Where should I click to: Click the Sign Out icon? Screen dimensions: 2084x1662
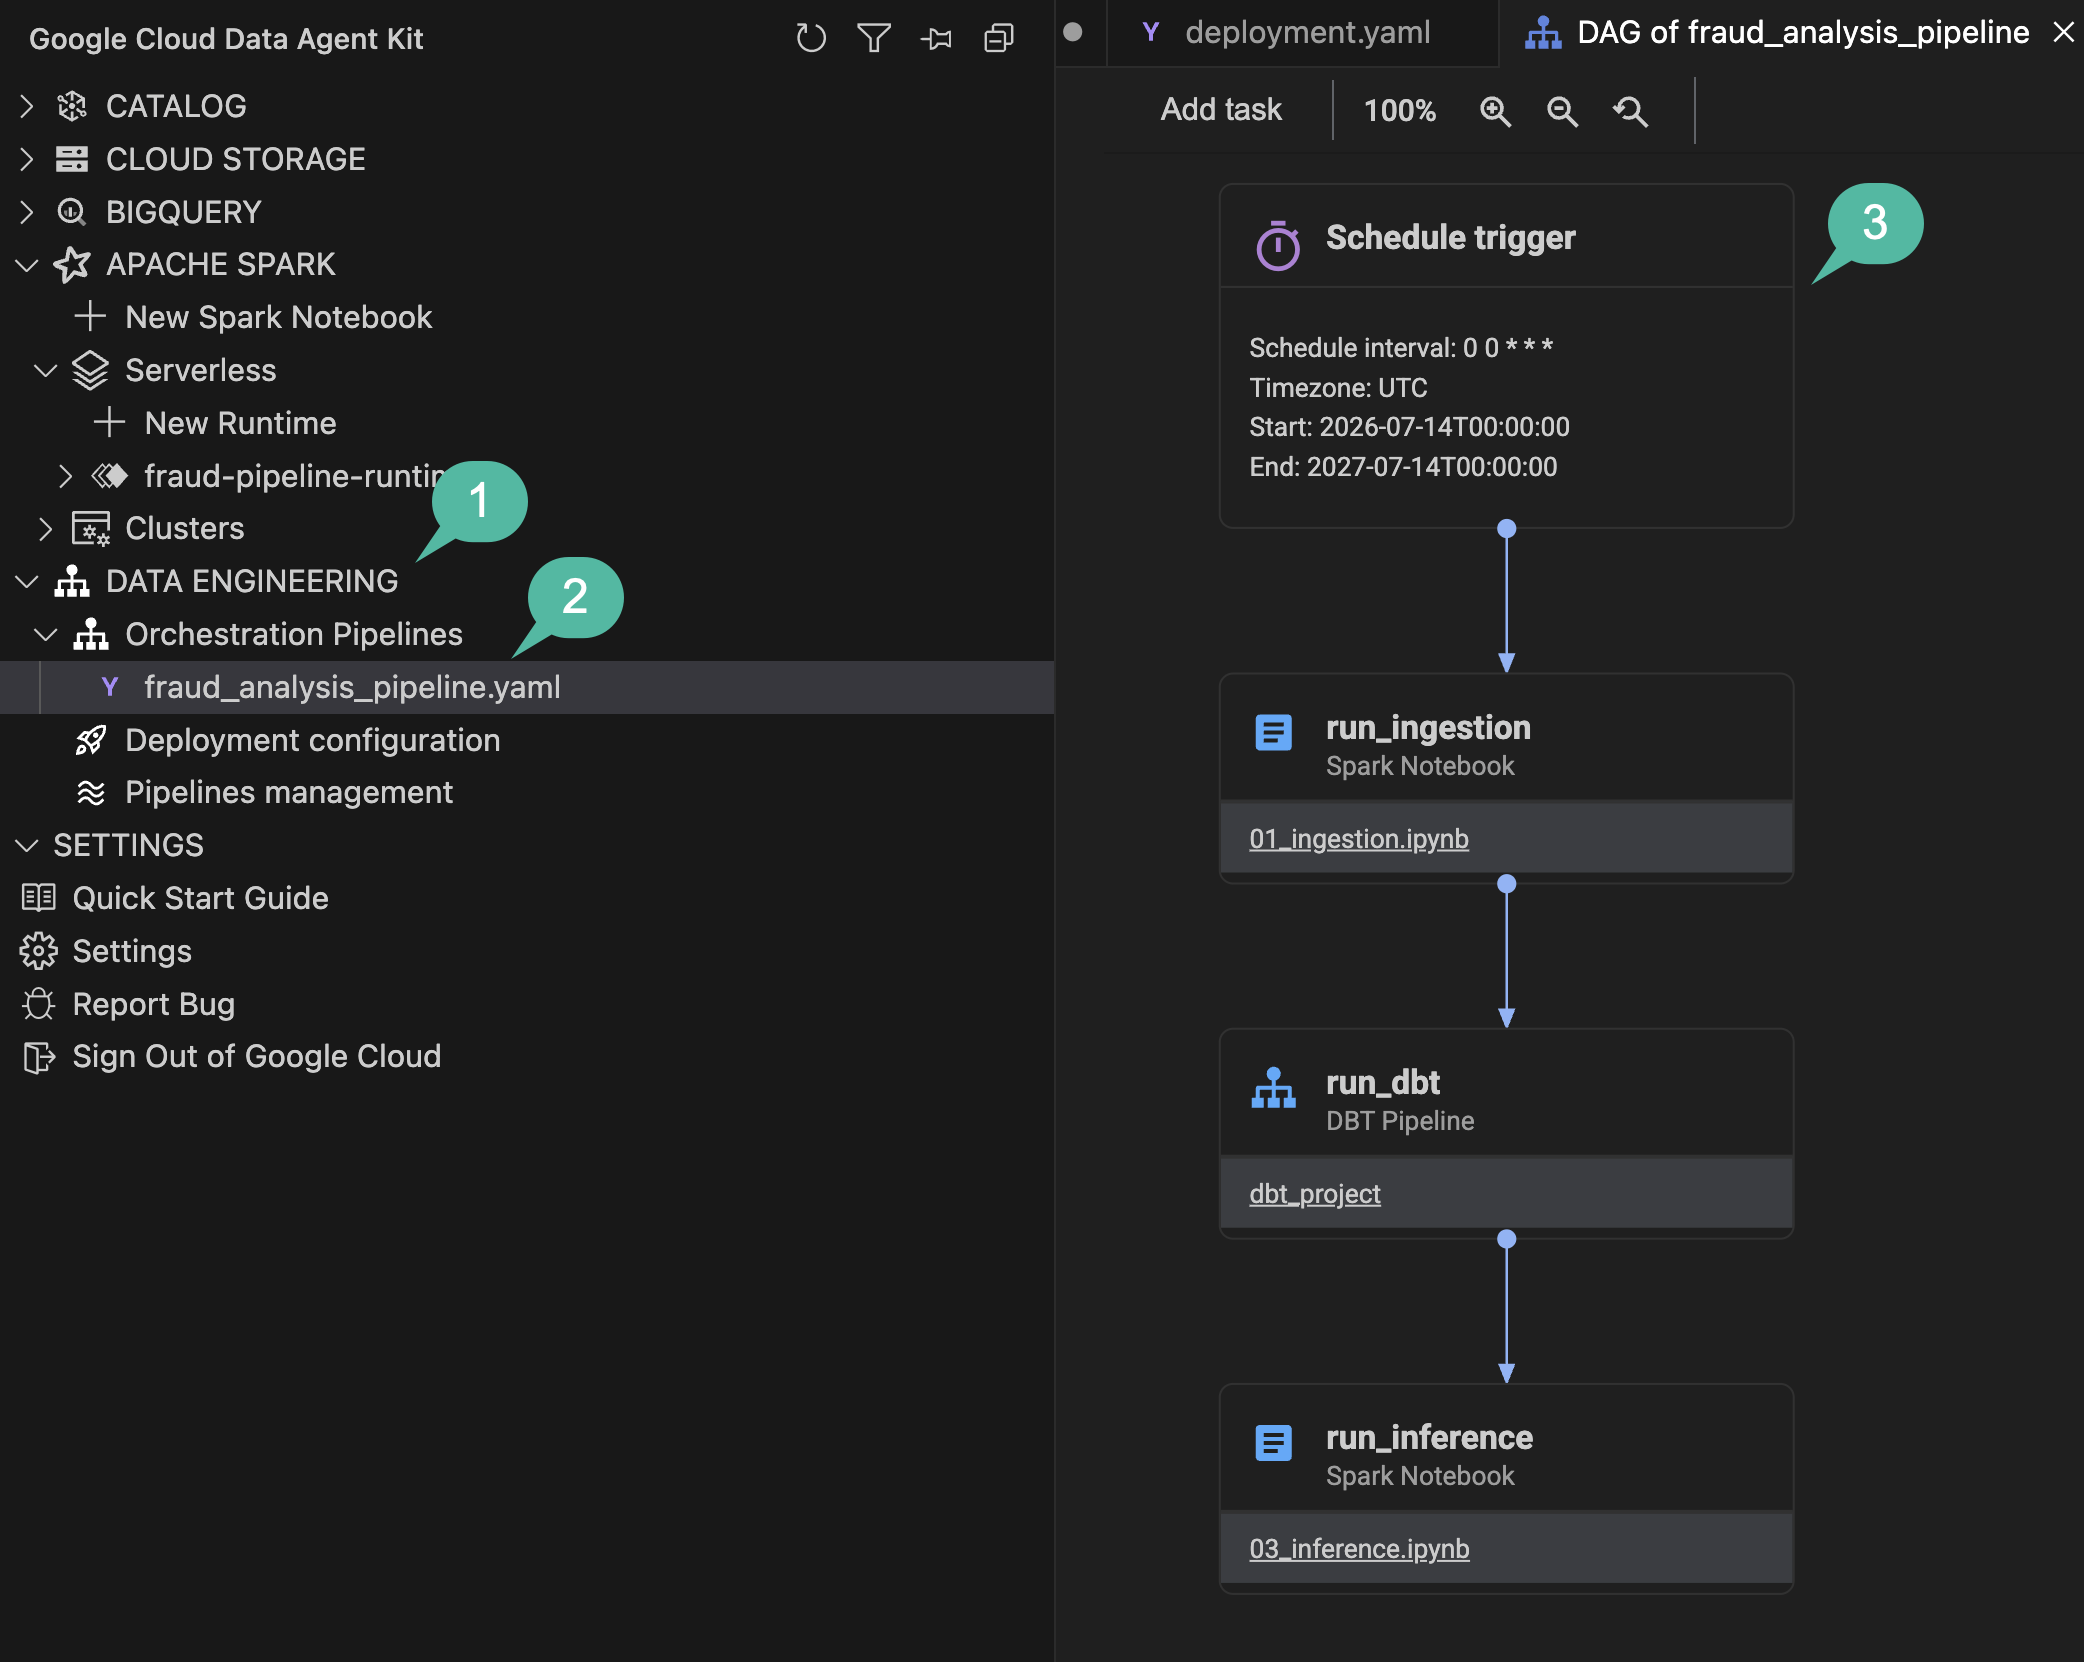(x=39, y=1057)
